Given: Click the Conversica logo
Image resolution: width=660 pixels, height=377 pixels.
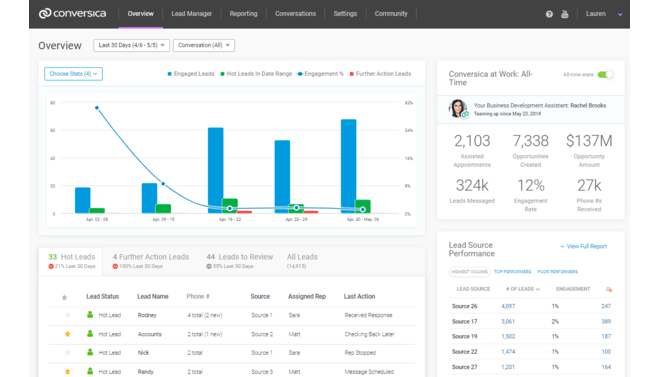Looking at the screenshot, I should (x=72, y=13).
